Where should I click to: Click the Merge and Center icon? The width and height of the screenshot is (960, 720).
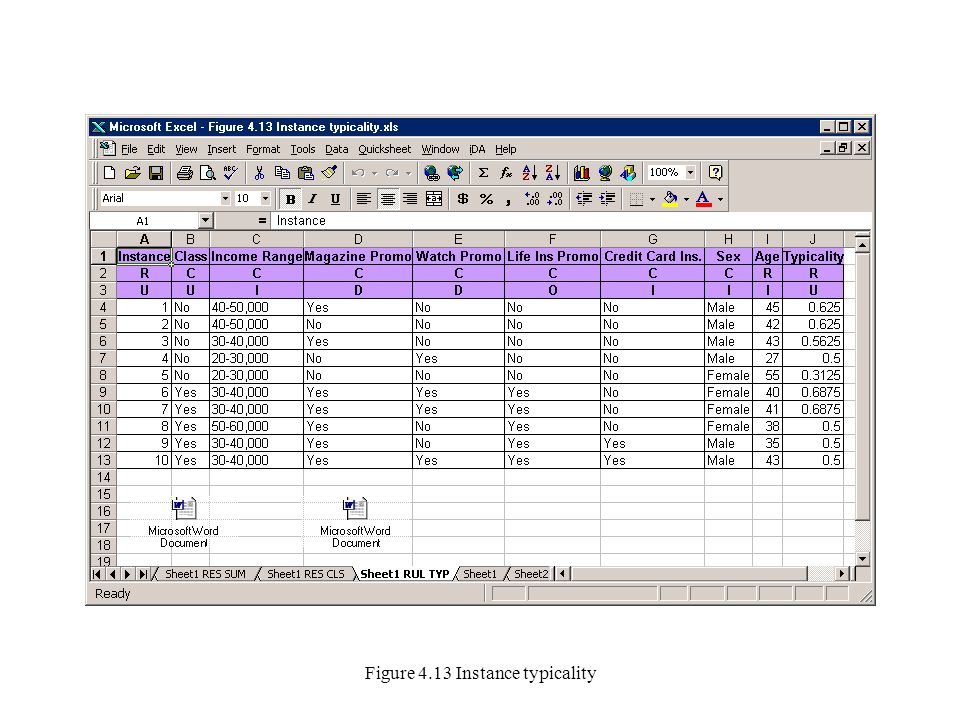click(x=434, y=199)
